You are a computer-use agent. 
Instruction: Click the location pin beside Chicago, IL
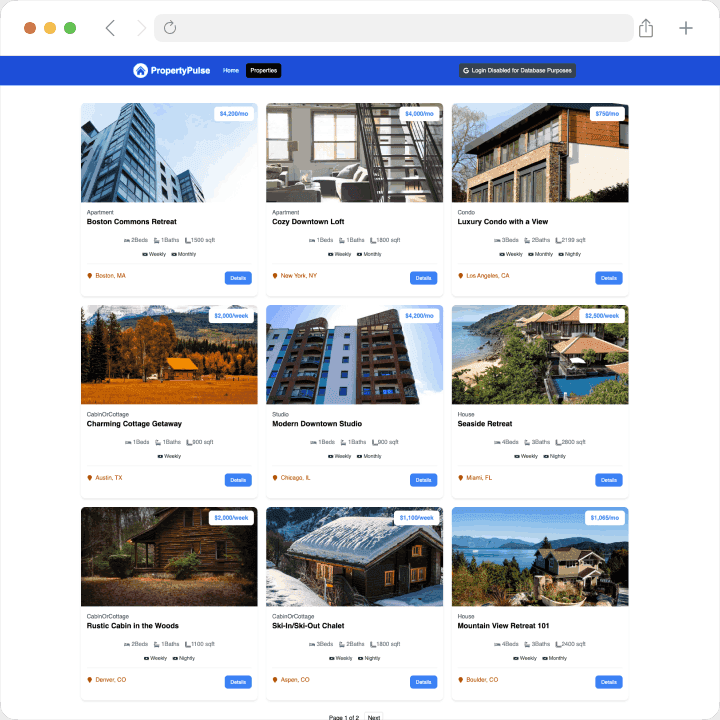275,478
